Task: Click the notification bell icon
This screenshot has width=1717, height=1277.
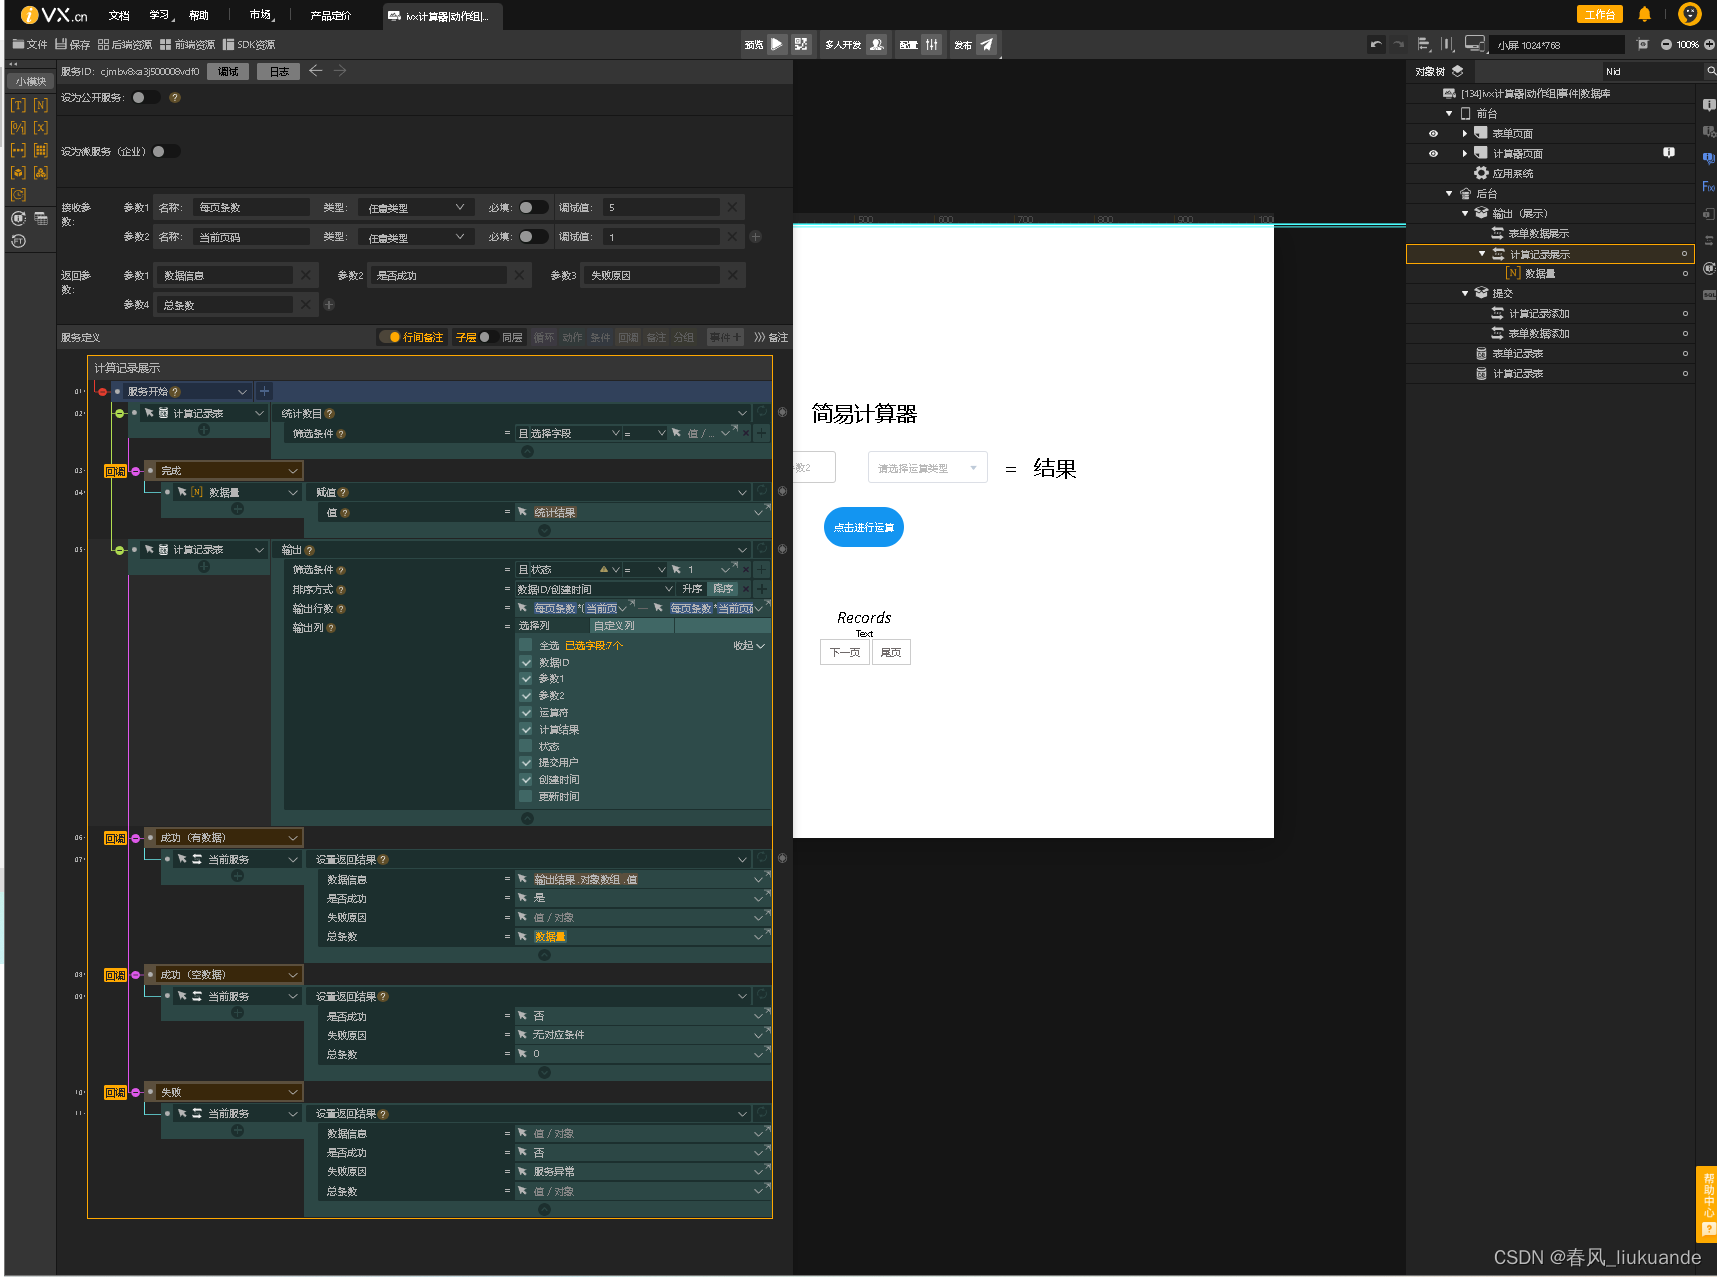Action: tap(1645, 14)
